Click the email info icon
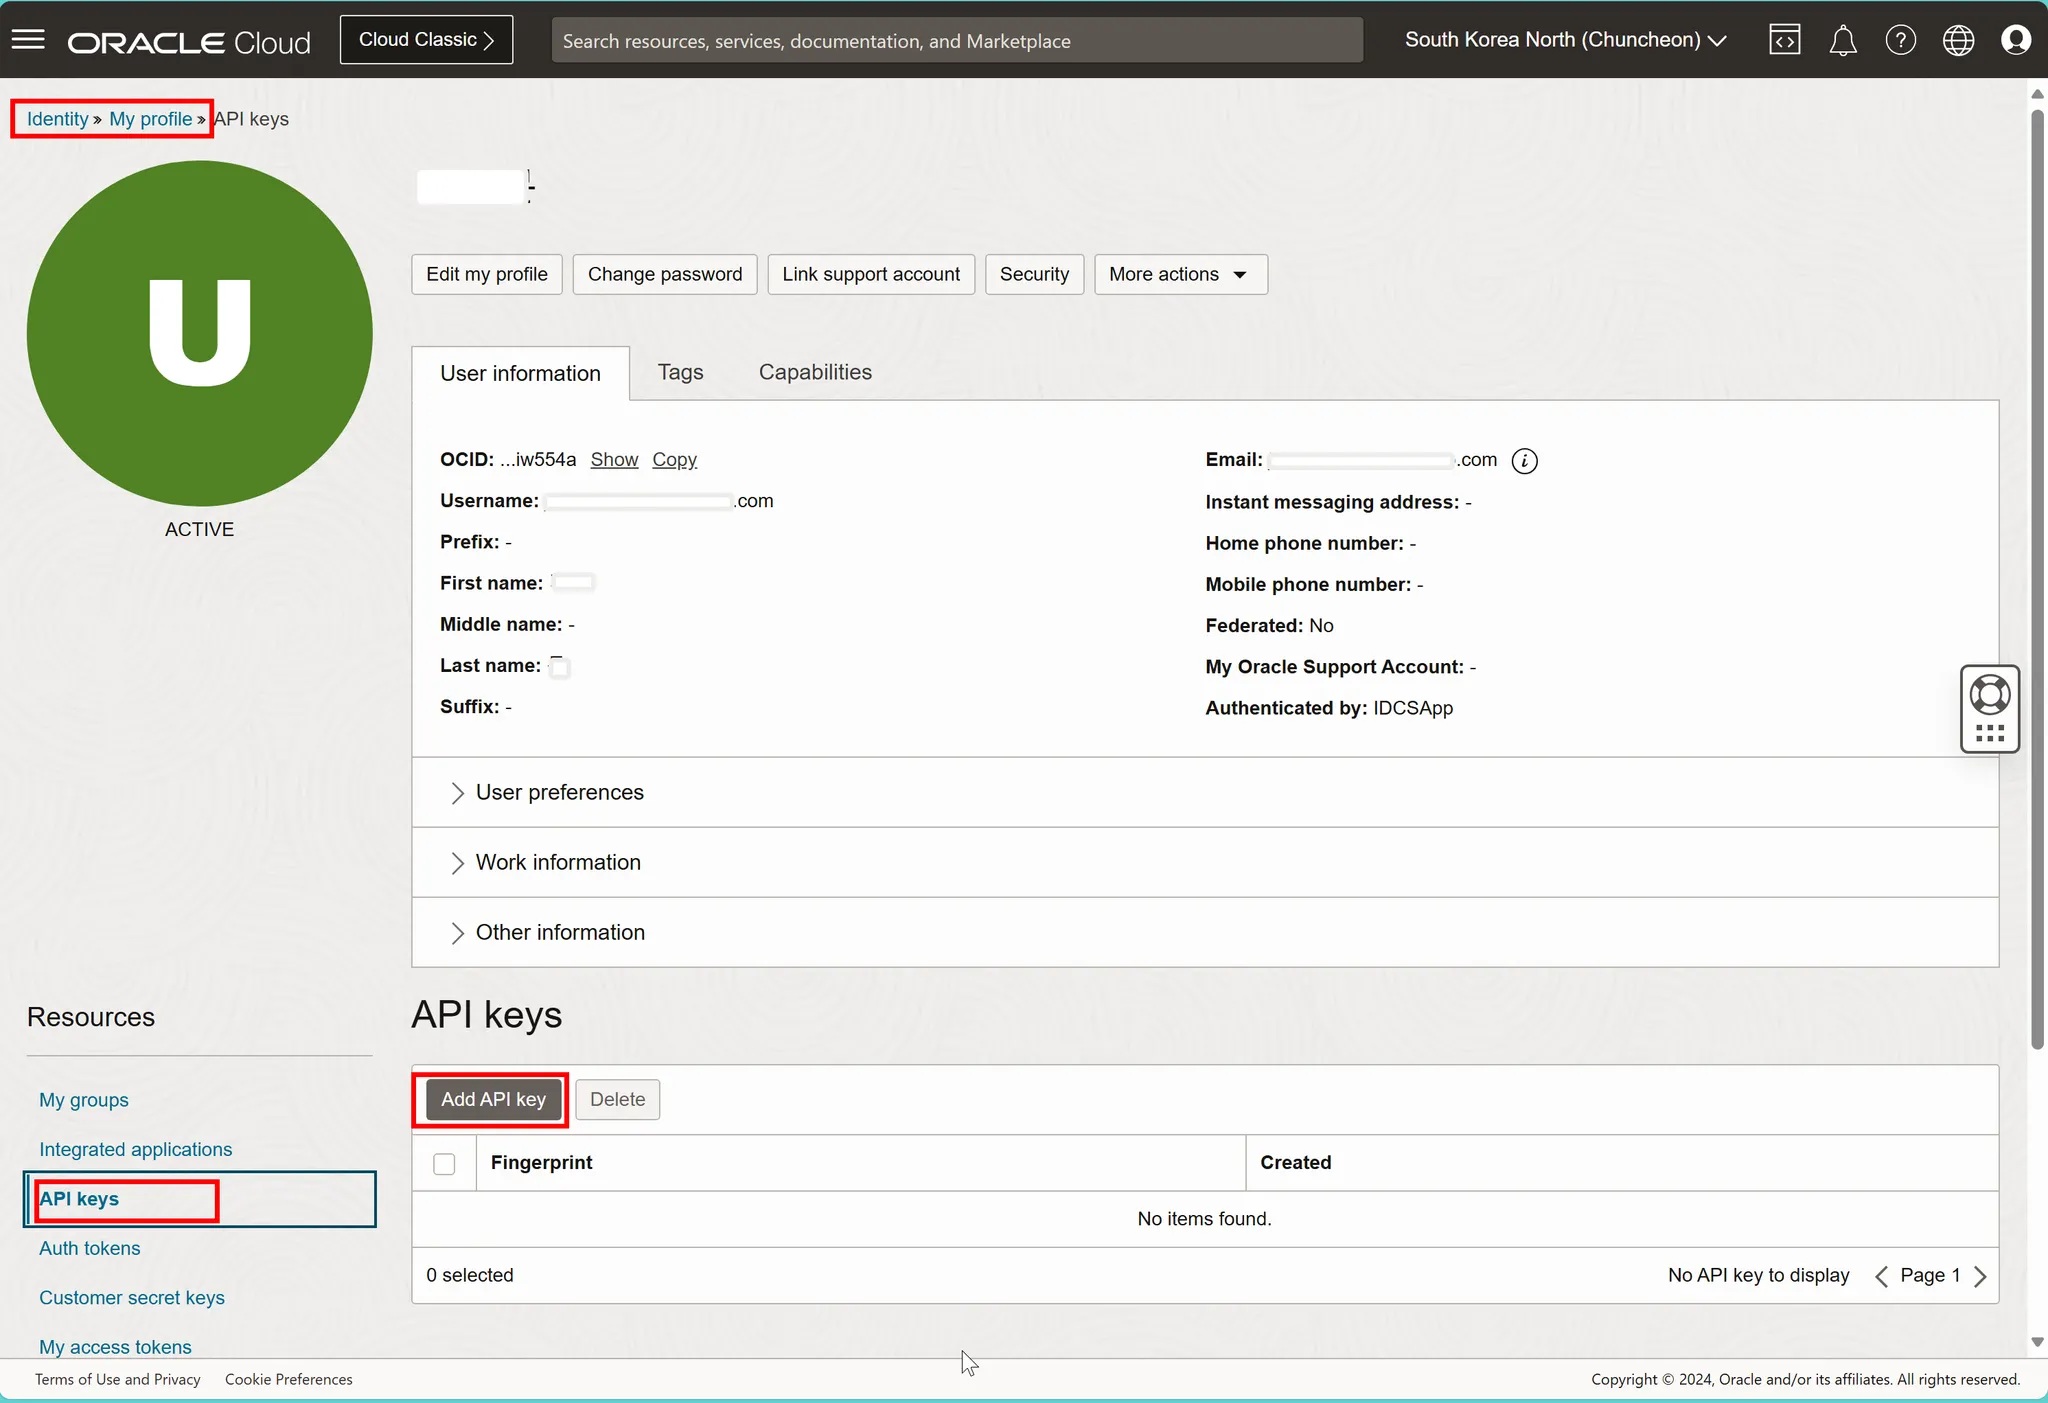The height and width of the screenshot is (1403, 2048). click(x=1524, y=460)
